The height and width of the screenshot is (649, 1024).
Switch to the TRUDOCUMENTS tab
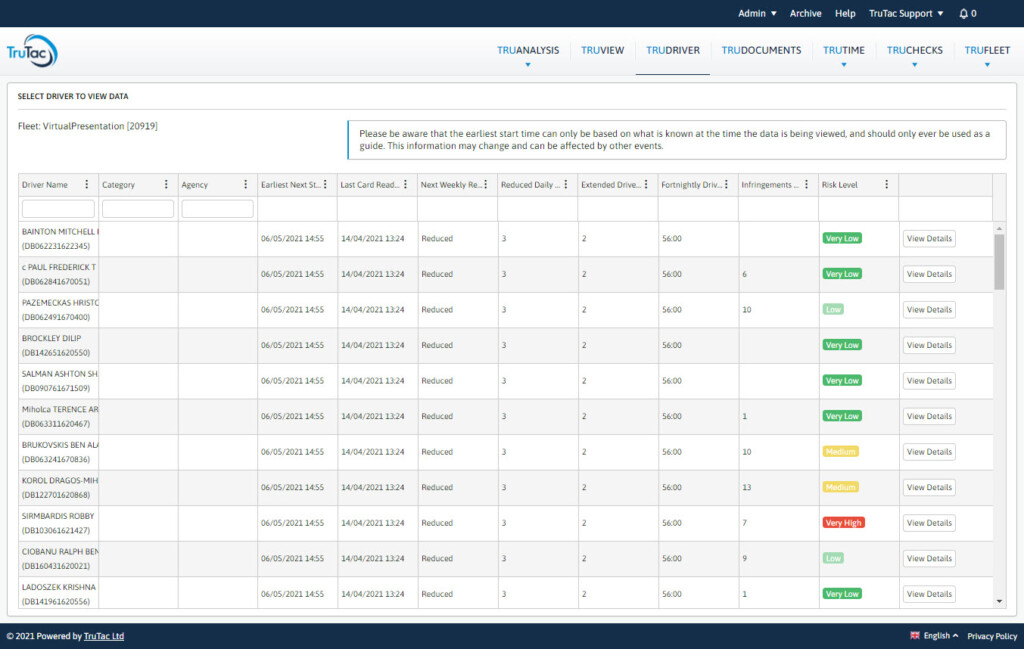(761, 50)
